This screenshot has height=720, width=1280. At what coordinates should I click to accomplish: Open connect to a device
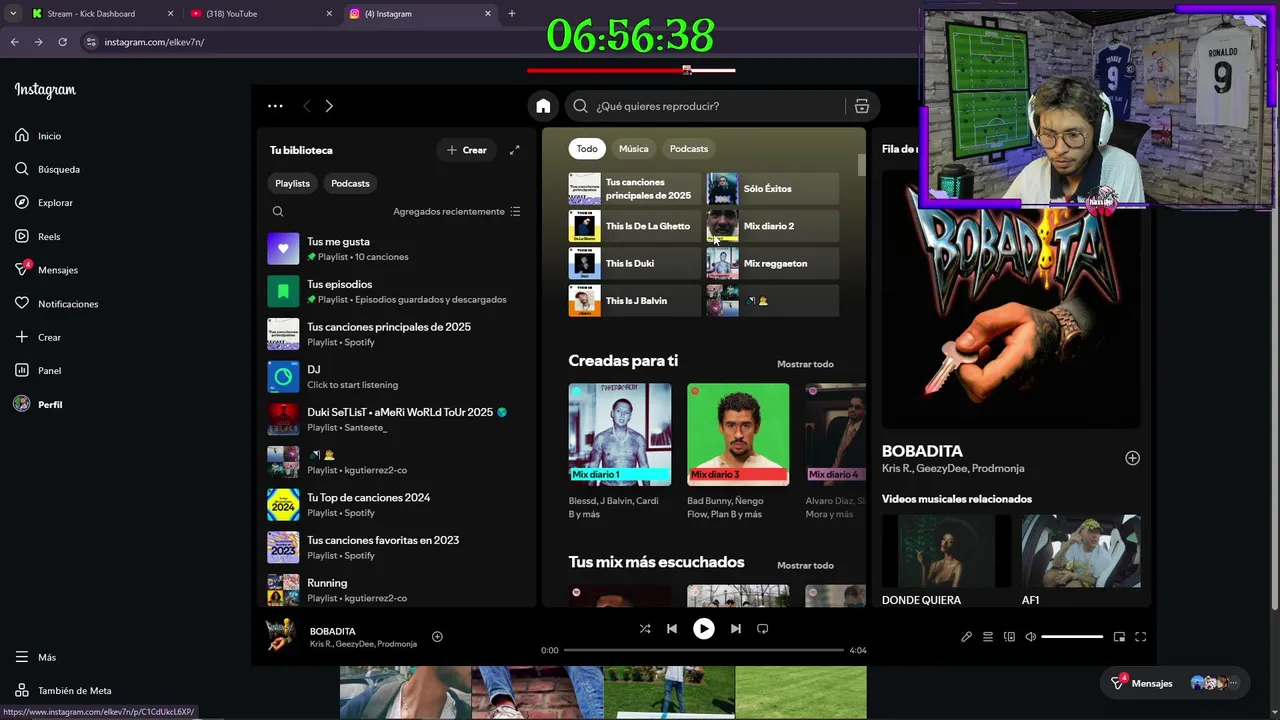pyautogui.click(x=1009, y=637)
